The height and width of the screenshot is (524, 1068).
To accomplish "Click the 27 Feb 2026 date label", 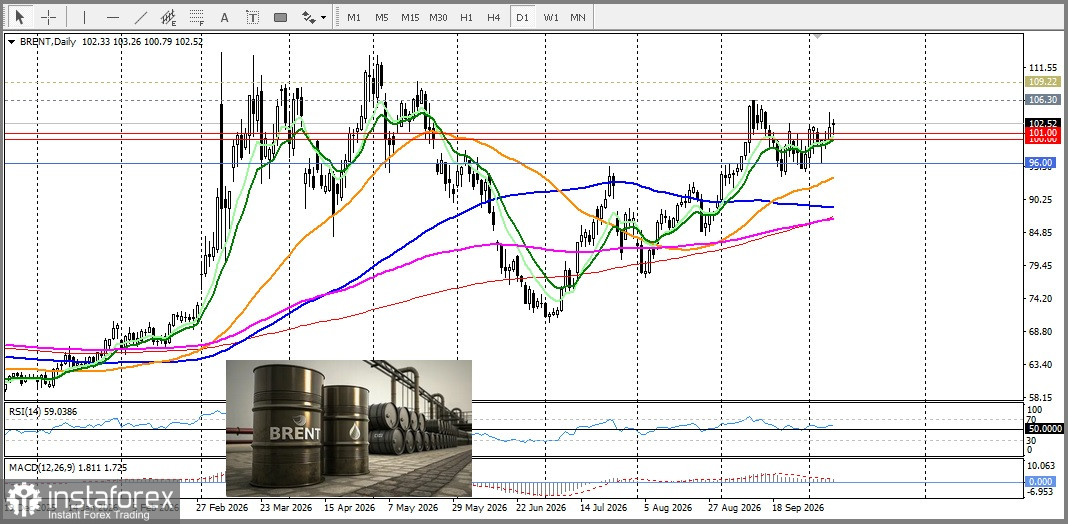I will 221,508.
